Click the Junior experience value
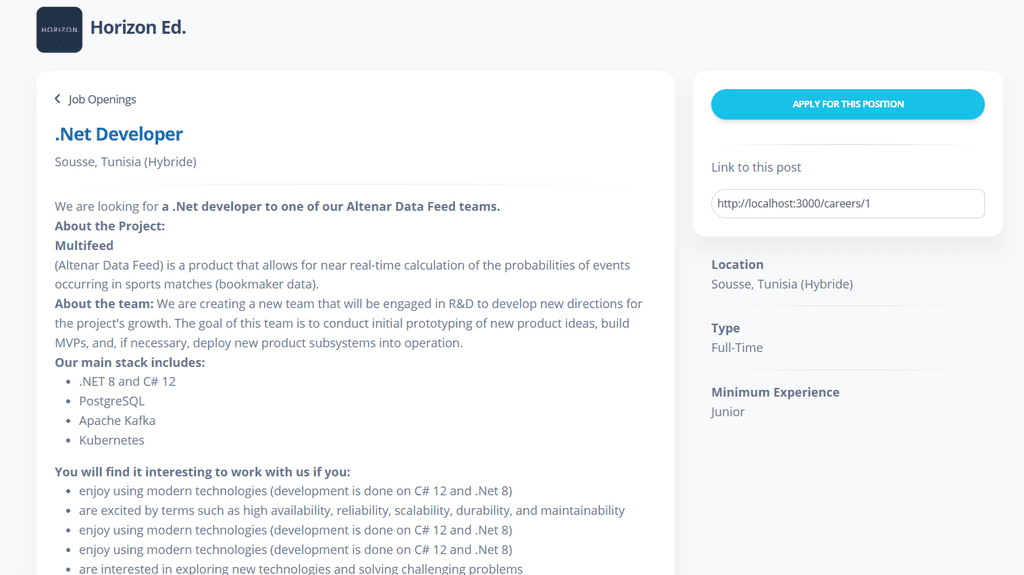The image size is (1024, 575). coord(728,412)
